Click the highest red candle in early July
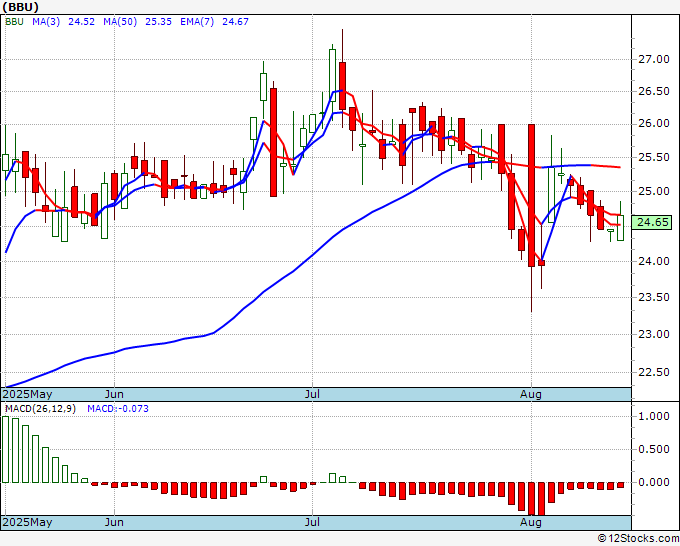This screenshot has height=546, width=680. tap(342, 86)
